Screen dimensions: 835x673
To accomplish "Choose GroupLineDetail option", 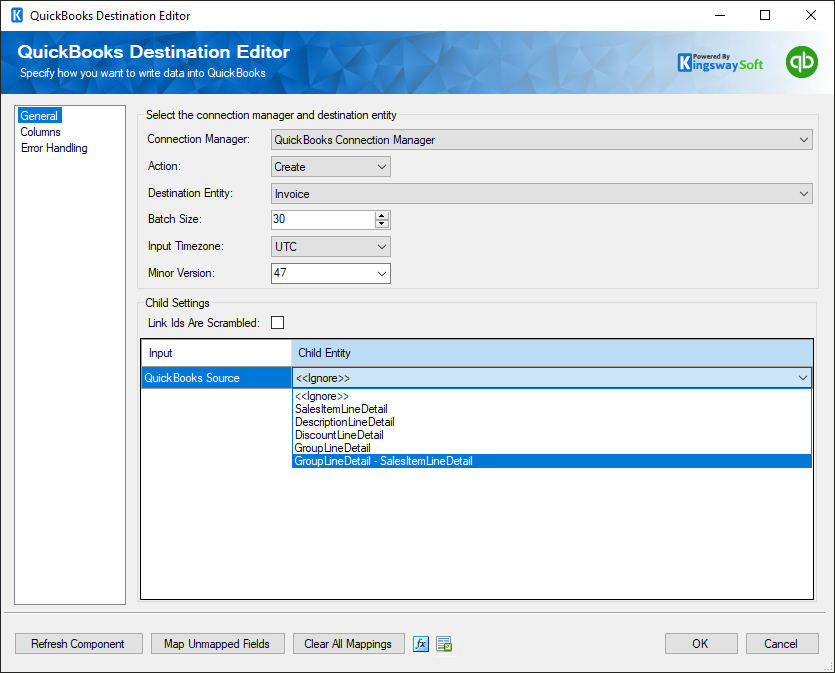I will [552, 448].
